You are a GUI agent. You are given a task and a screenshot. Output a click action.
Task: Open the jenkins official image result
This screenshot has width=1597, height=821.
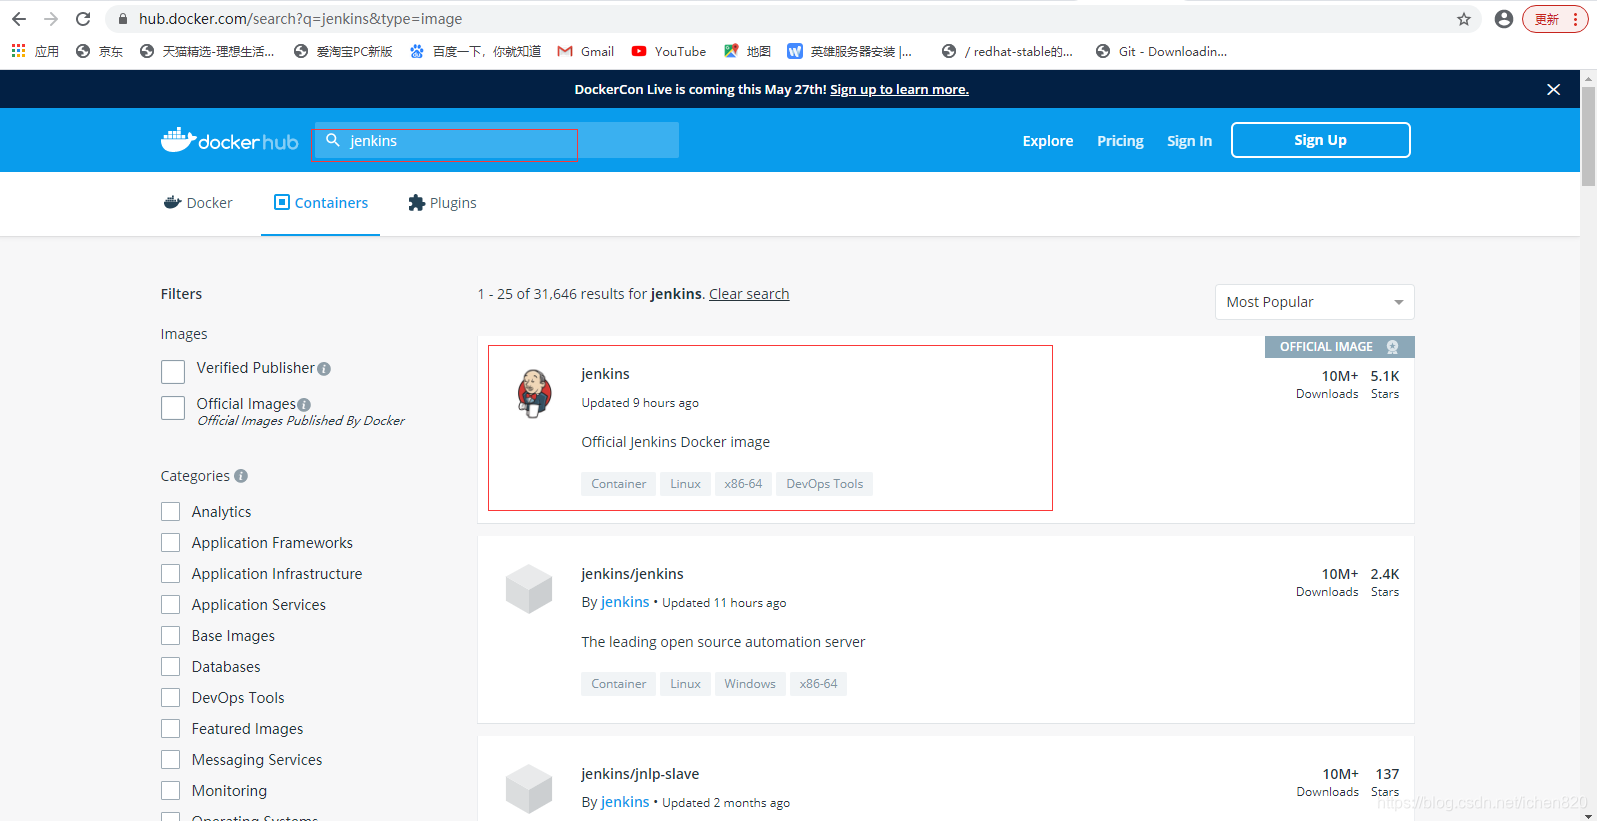[x=605, y=374]
